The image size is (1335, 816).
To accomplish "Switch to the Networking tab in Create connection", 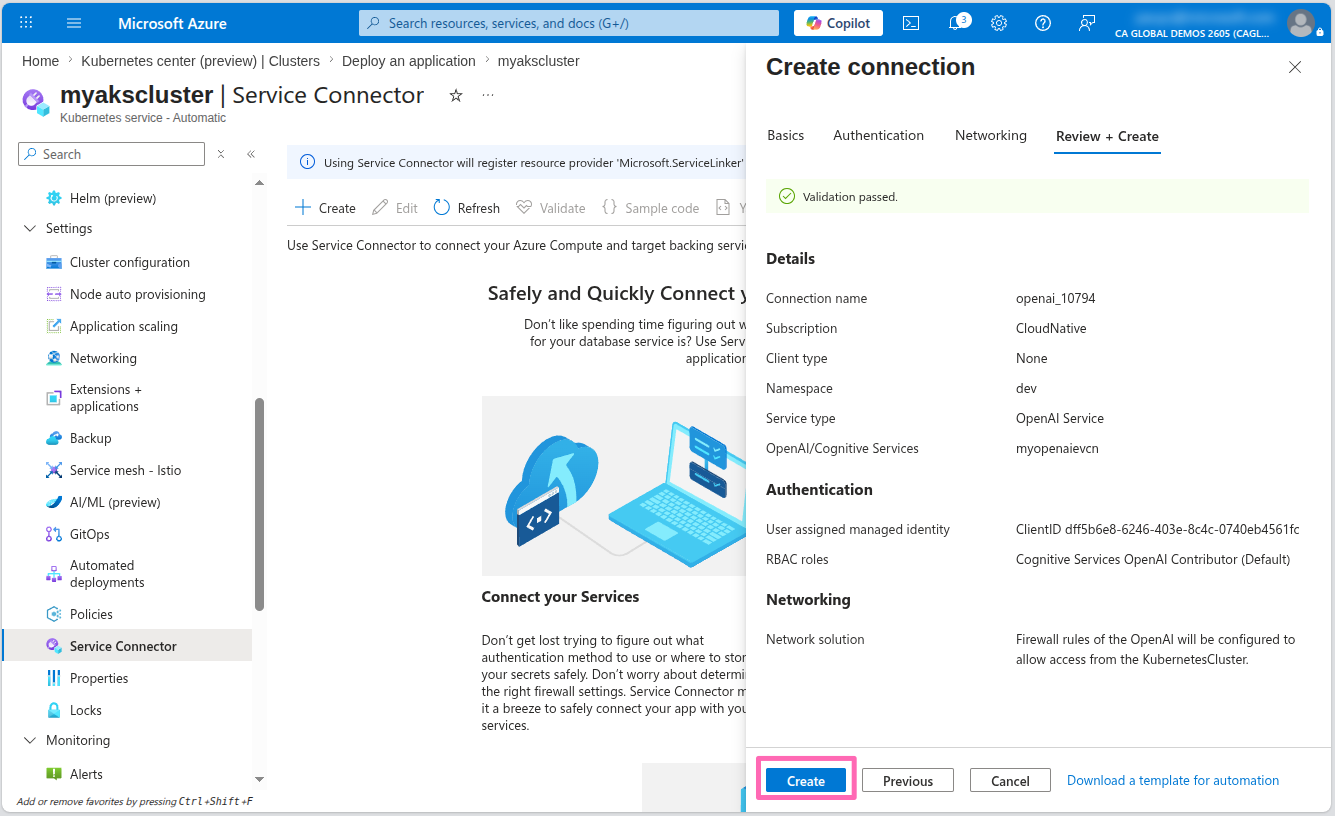I will coord(991,135).
